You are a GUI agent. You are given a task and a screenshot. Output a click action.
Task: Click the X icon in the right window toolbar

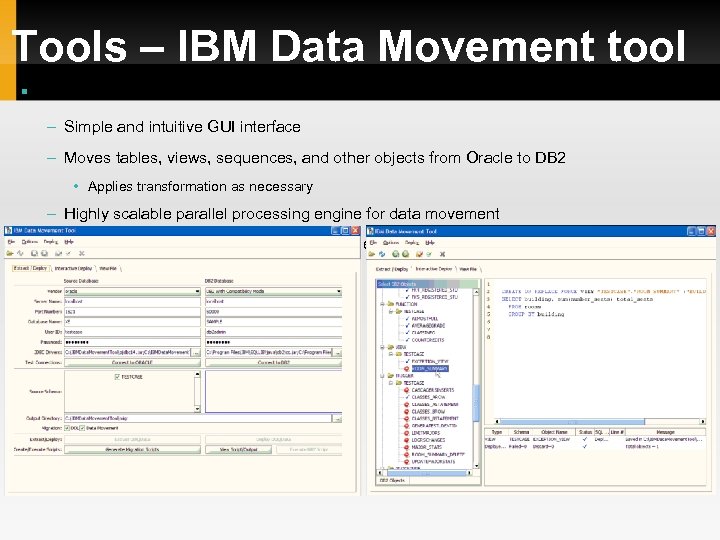coord(442,254)
